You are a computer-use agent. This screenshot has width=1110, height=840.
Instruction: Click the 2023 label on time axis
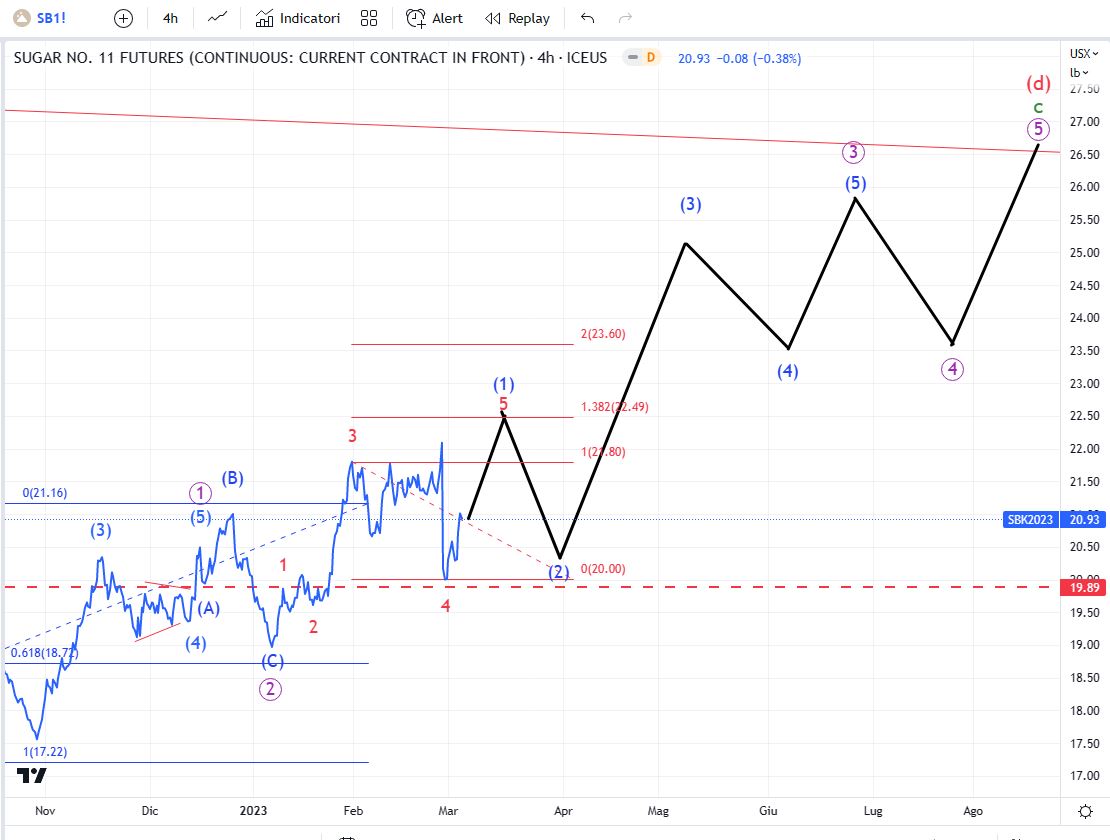pos(253,811)
